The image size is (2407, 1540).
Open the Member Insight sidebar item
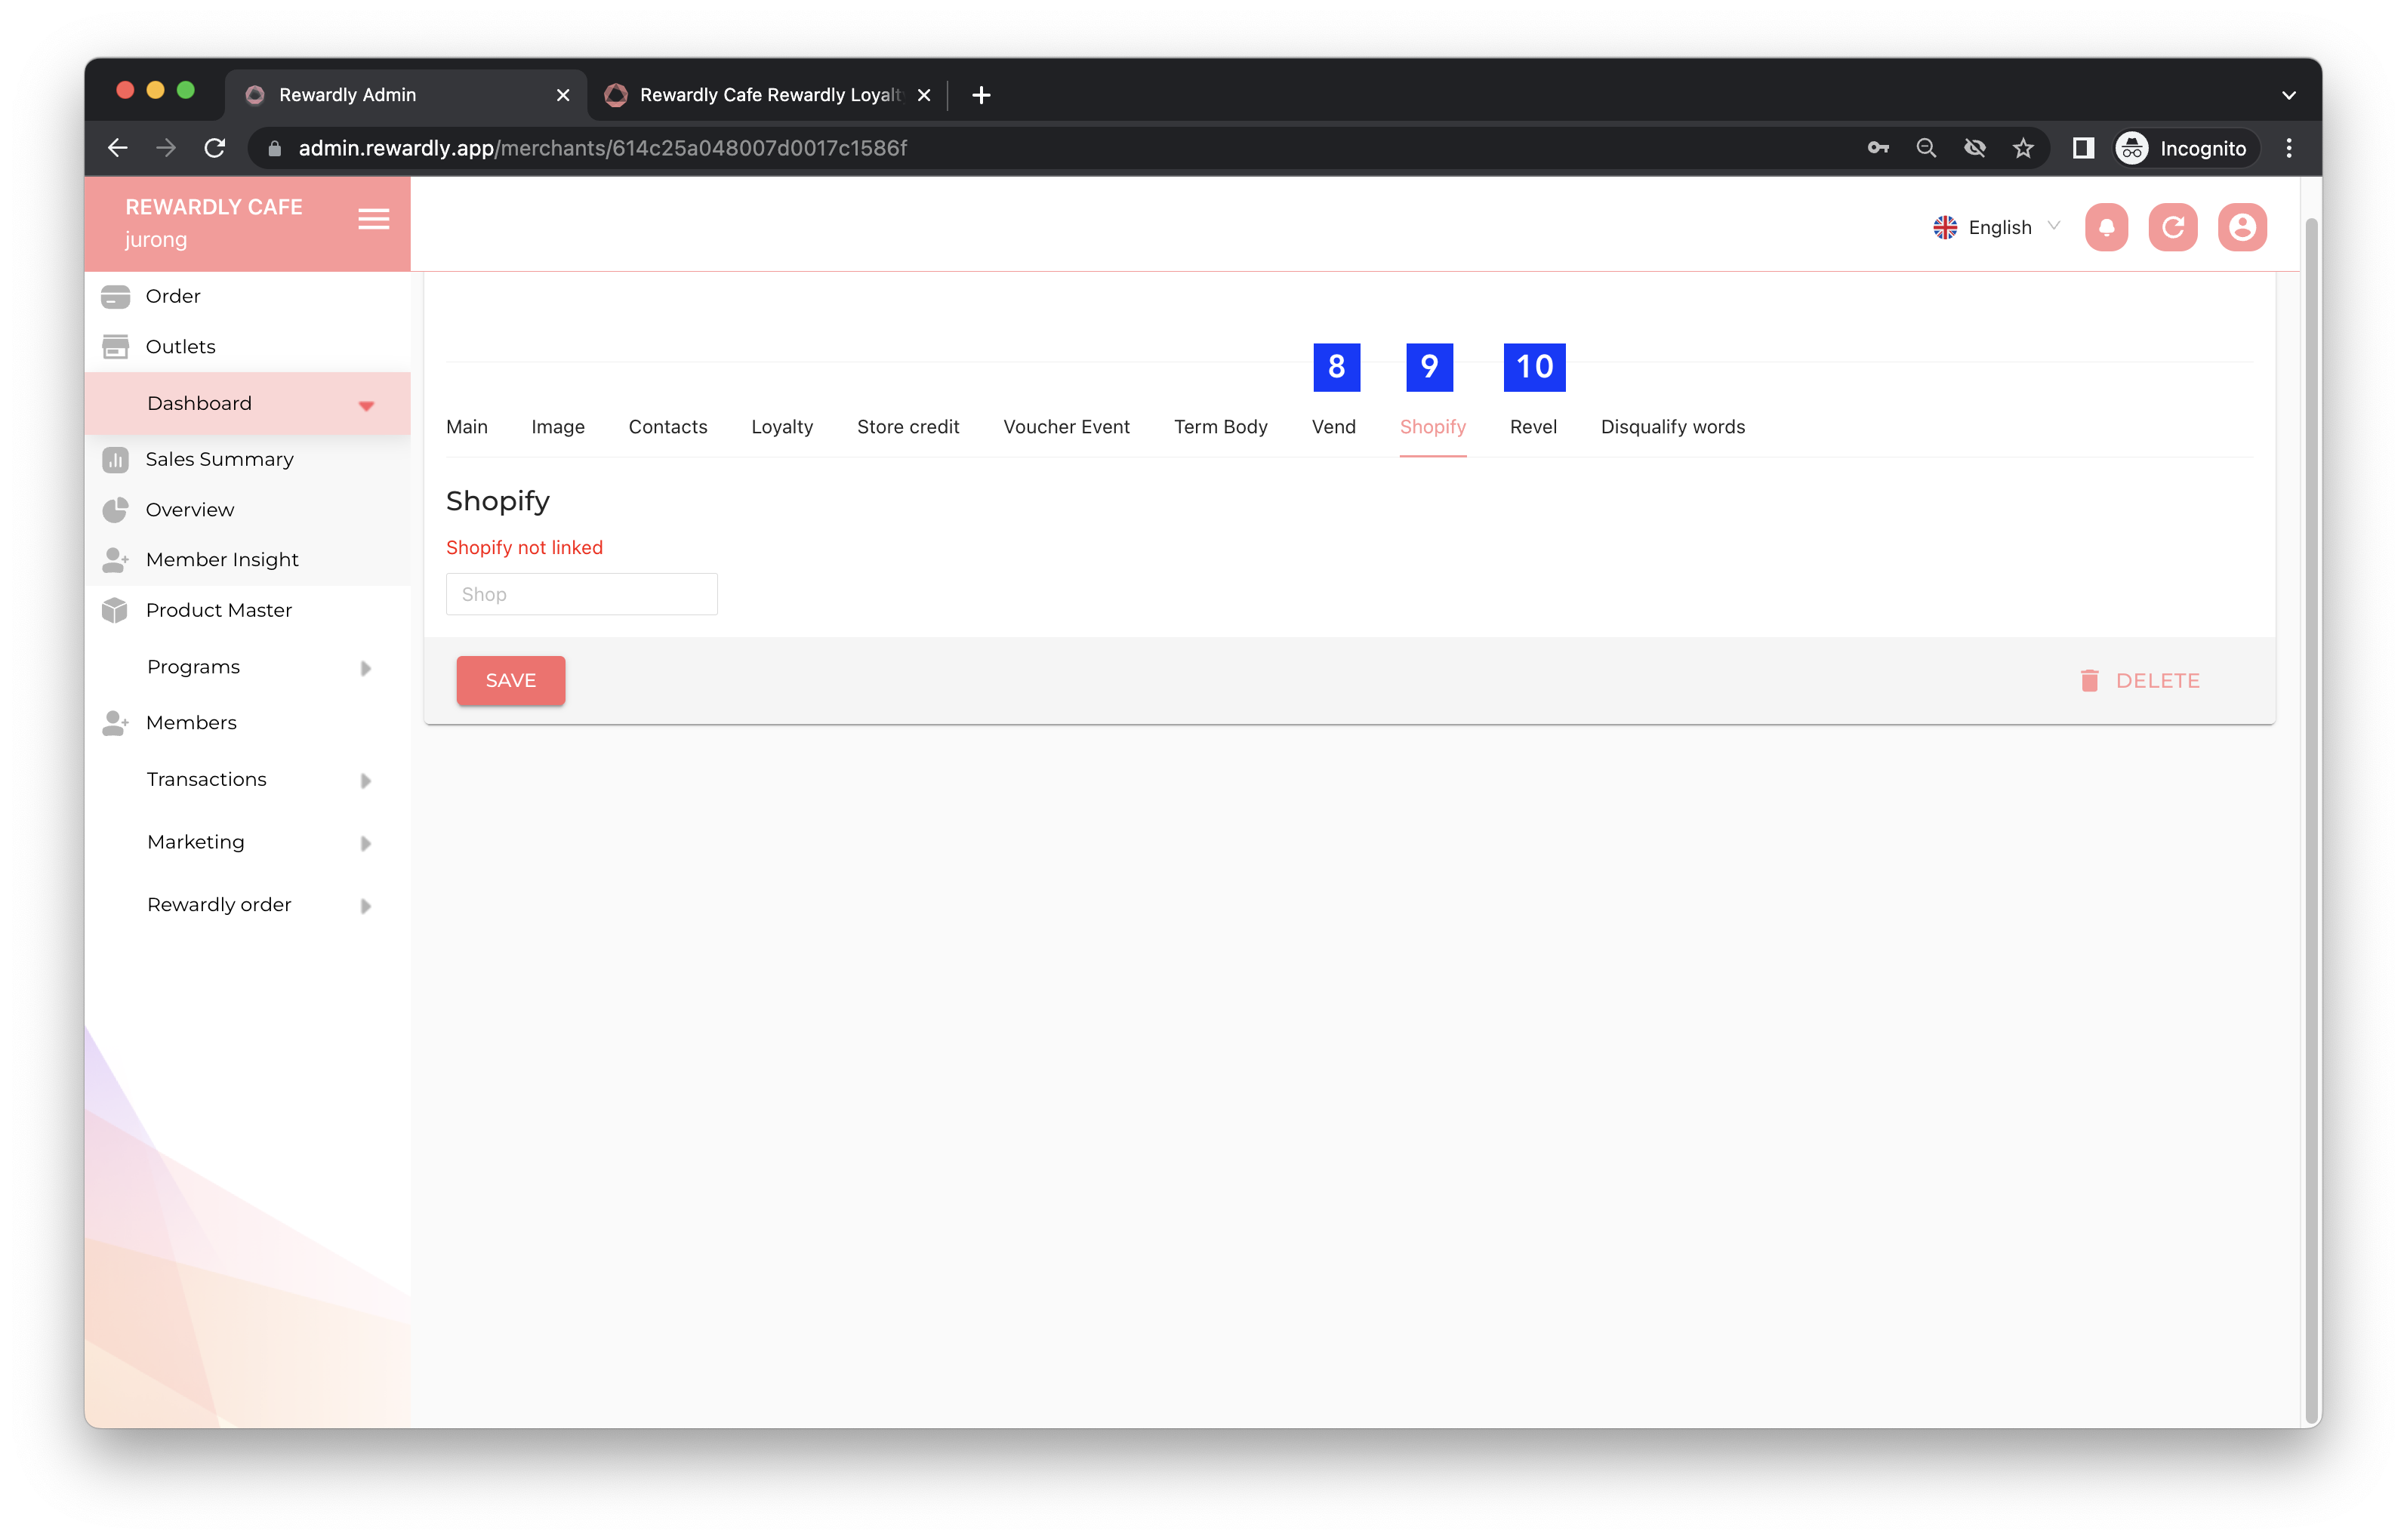(222, 560)
